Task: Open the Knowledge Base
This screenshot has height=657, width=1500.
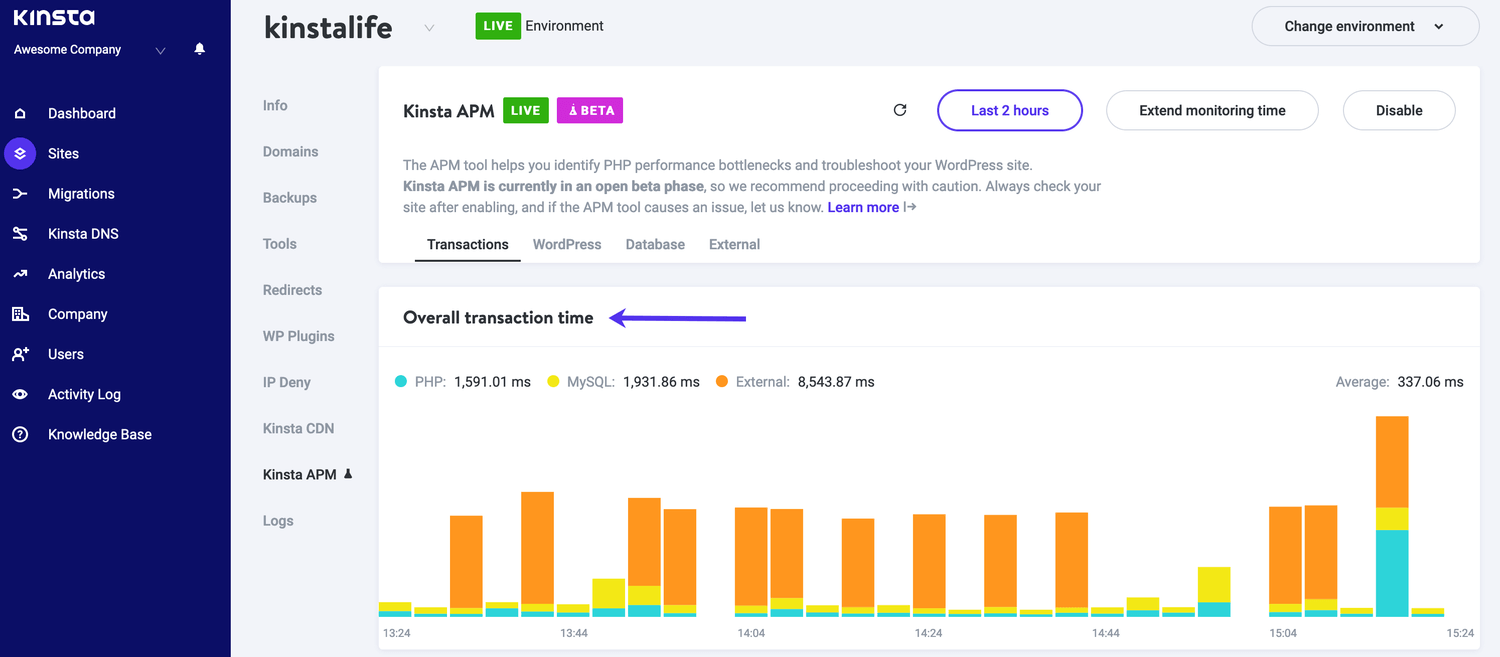Action: click(x=100, y=434)
